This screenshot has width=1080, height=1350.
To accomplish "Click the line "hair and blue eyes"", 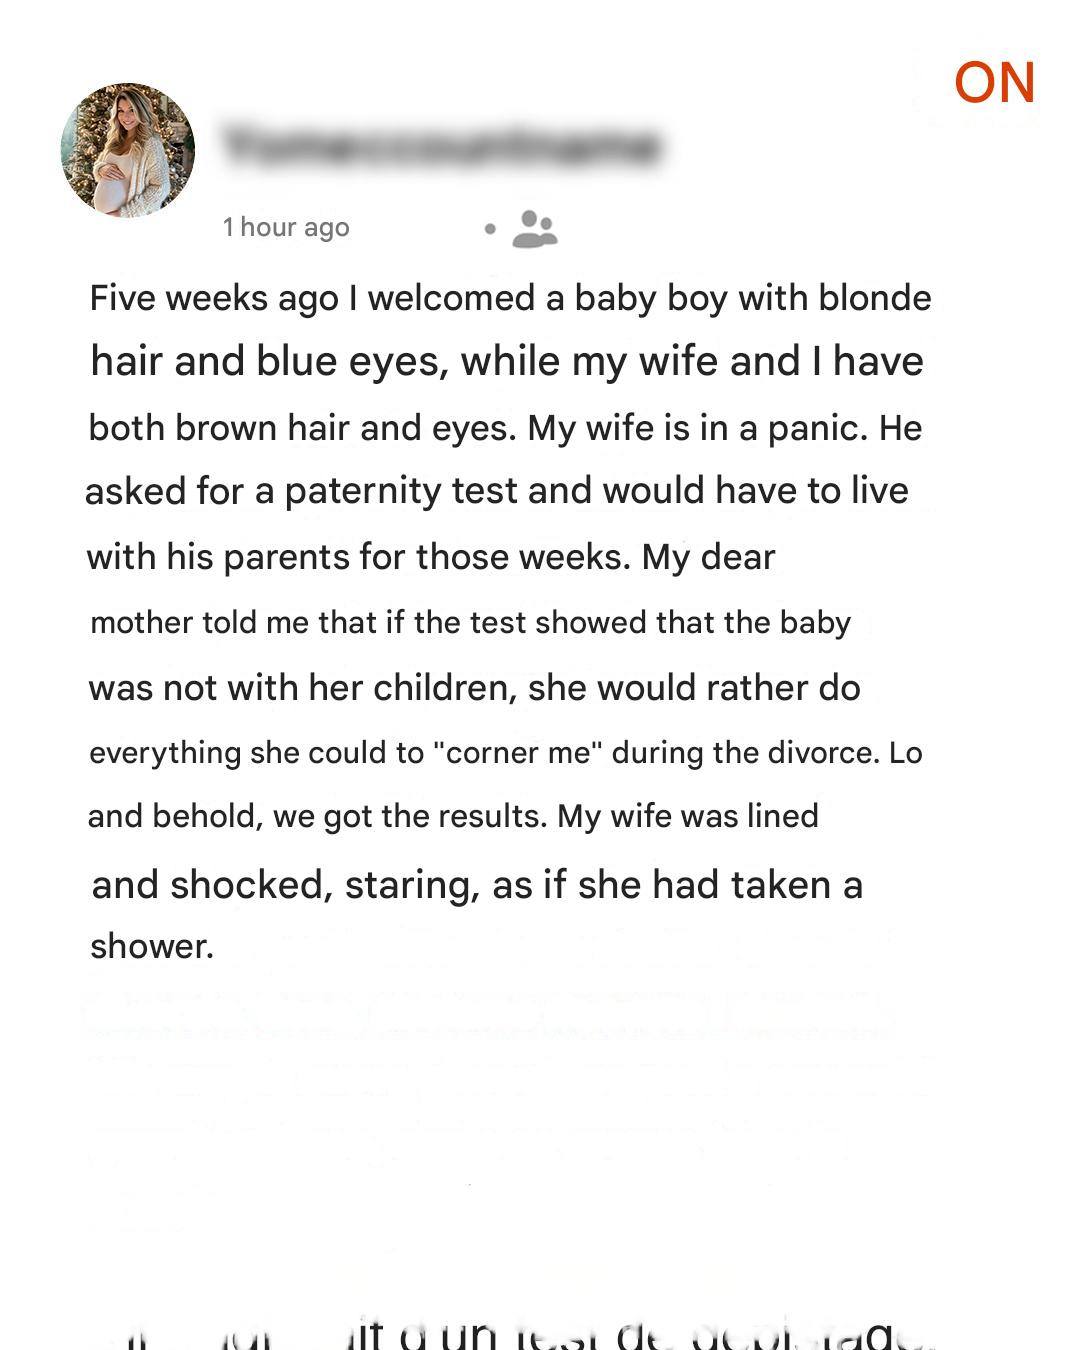I will click(x=507, y=361).
